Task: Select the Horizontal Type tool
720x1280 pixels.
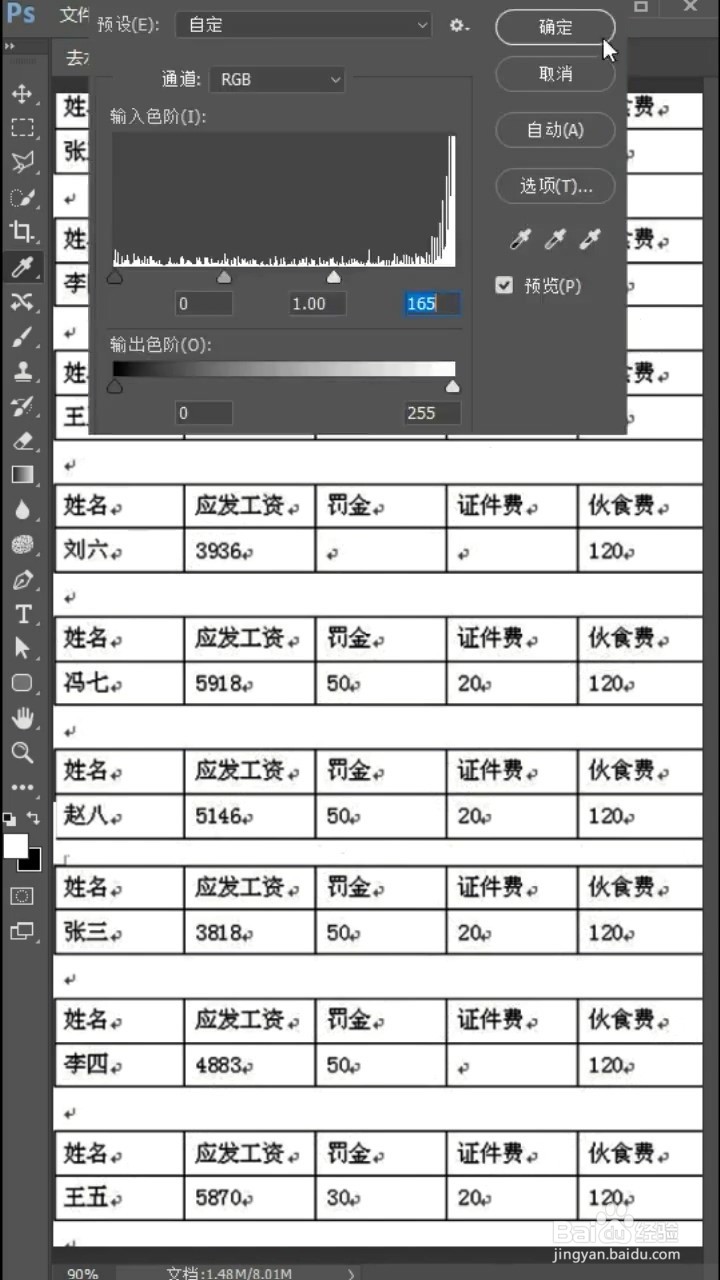Action: tap(22, 614)
